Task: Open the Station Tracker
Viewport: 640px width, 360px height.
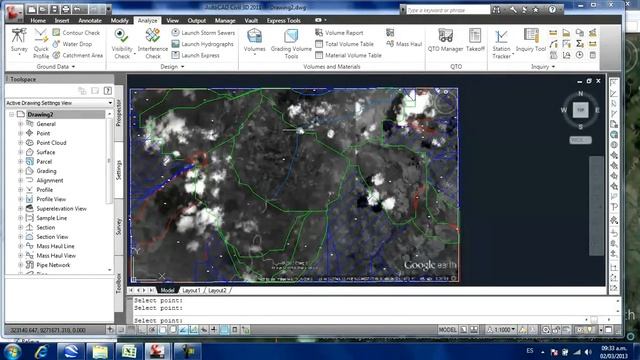Action: click(501, 43)
